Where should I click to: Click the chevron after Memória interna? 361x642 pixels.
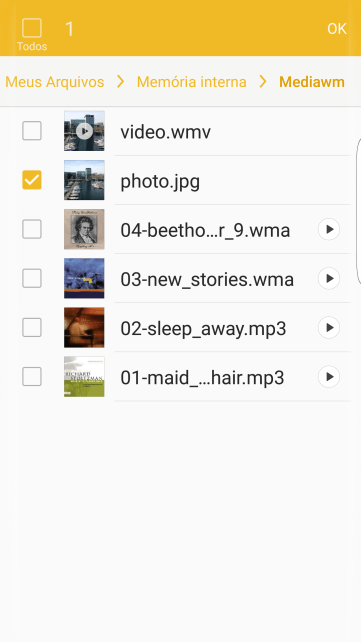click(263, 82)
